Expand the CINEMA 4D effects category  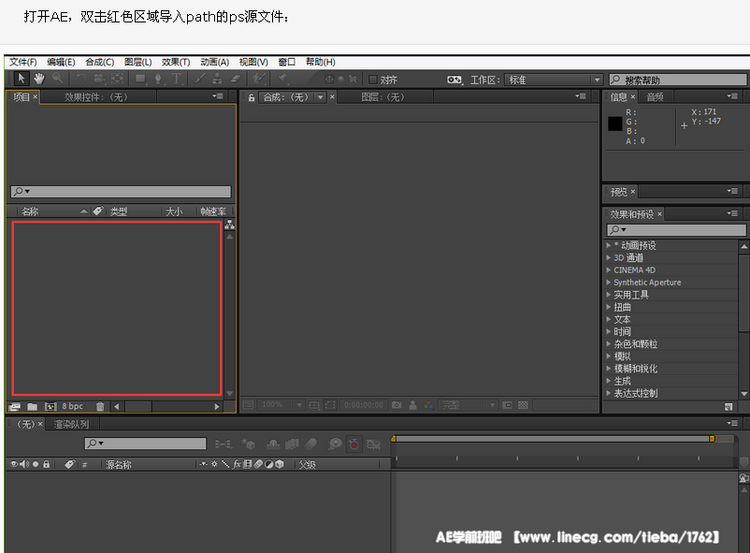click(608, 270)
